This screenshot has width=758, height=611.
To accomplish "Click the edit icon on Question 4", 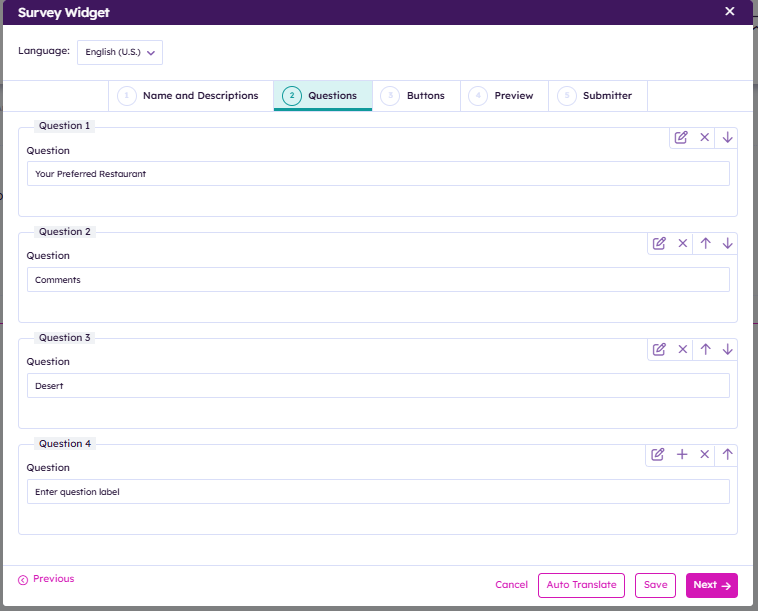I will click(x=657, y=454).
